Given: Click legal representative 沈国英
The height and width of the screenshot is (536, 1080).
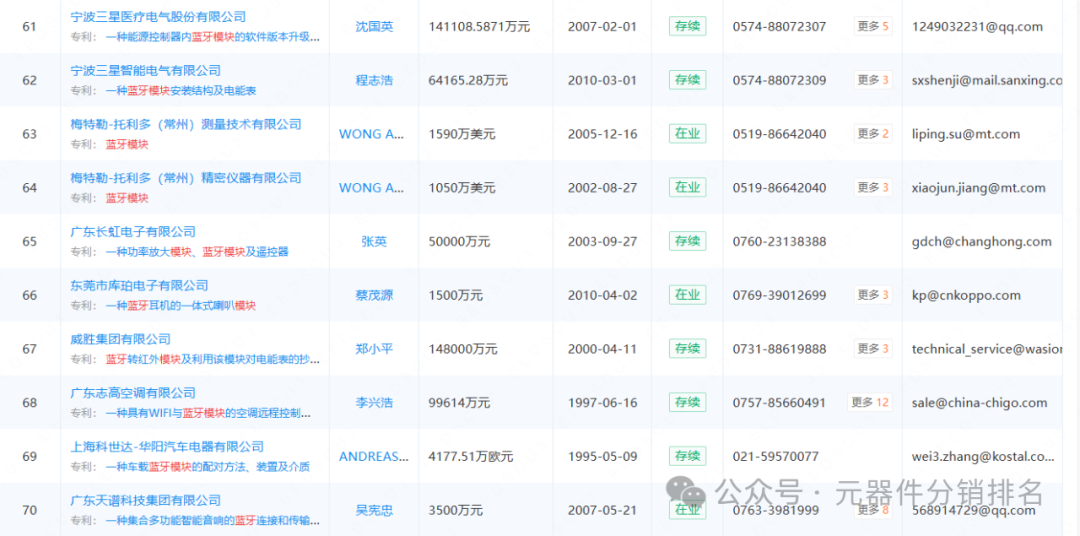Looking at the screenshot, I should [x=374, y=27].
